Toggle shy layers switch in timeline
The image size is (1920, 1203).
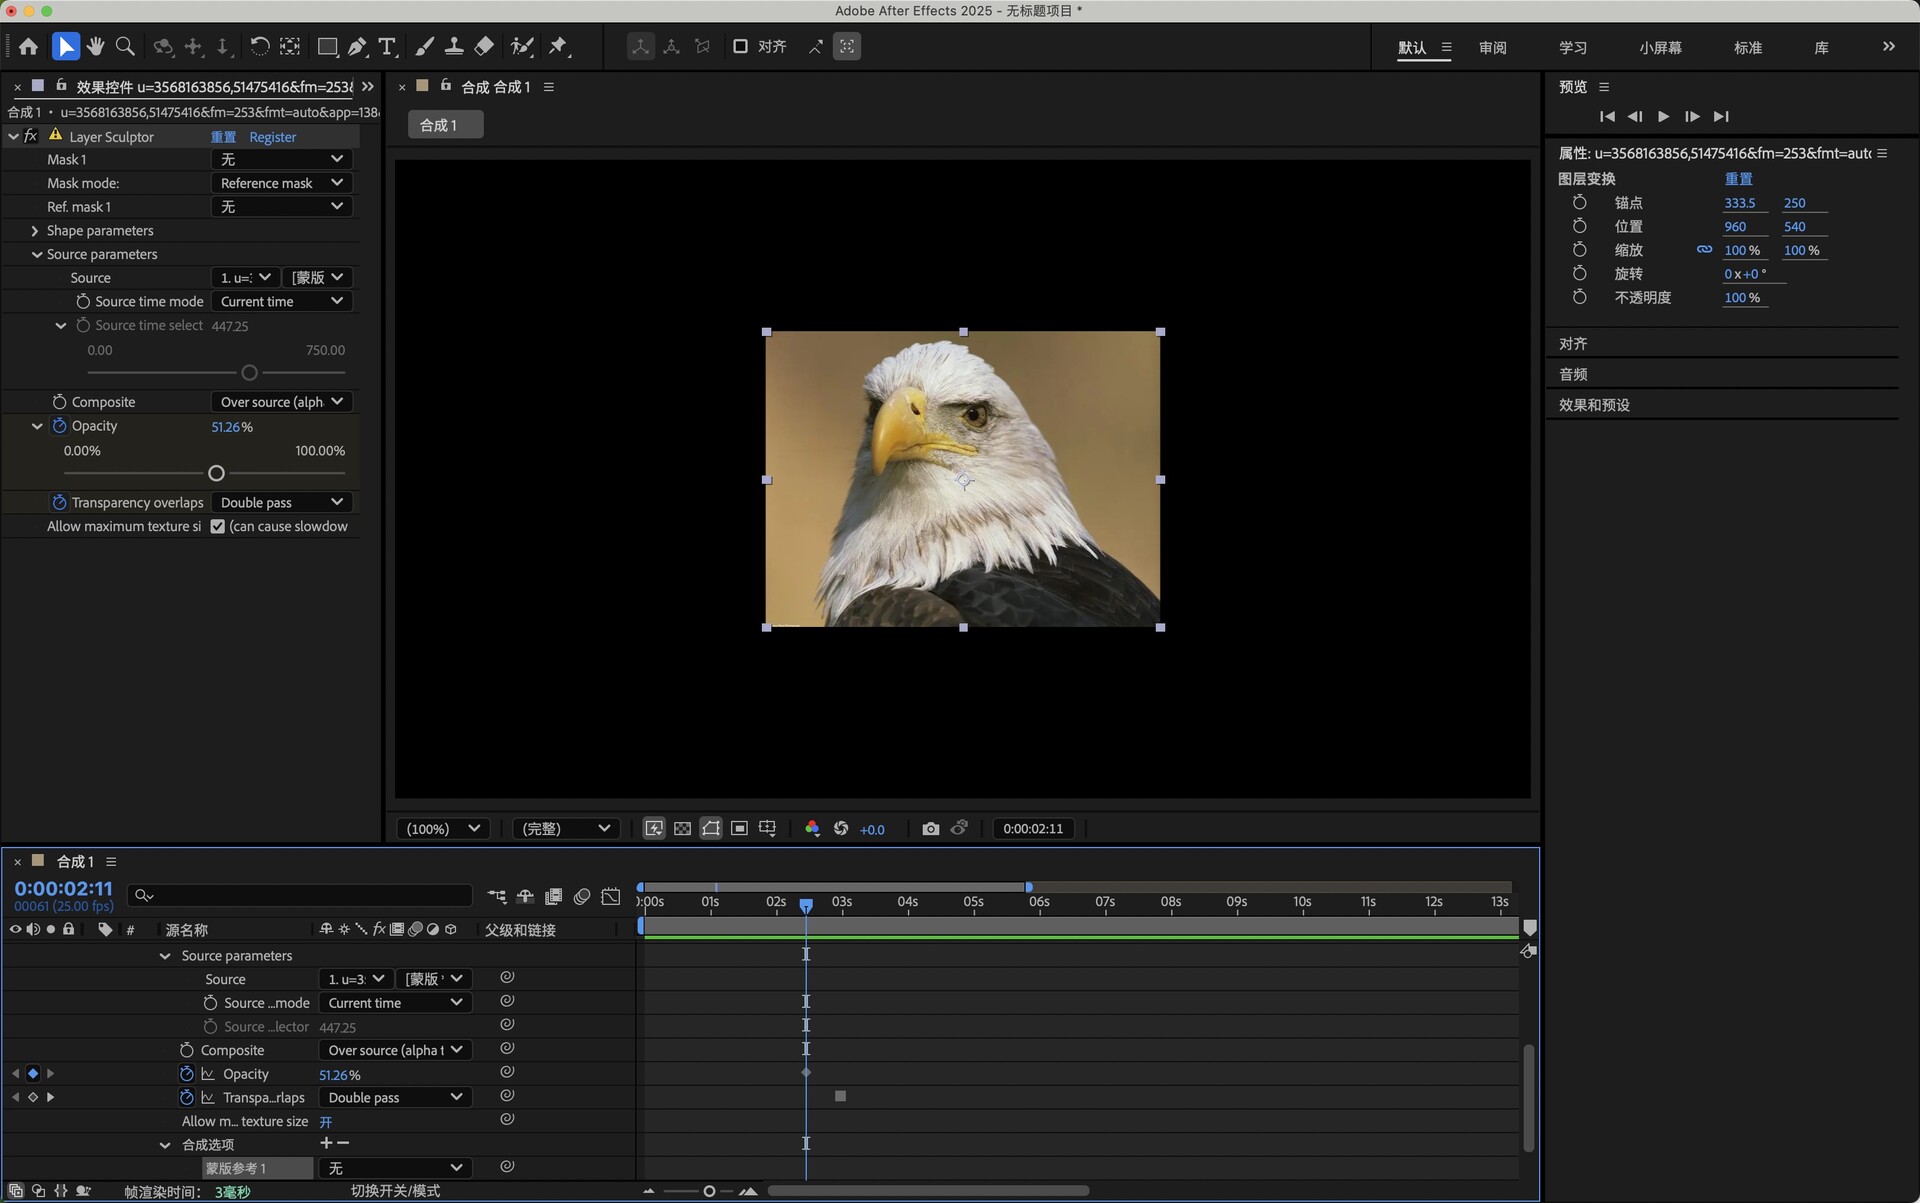[x=525, y=897]
